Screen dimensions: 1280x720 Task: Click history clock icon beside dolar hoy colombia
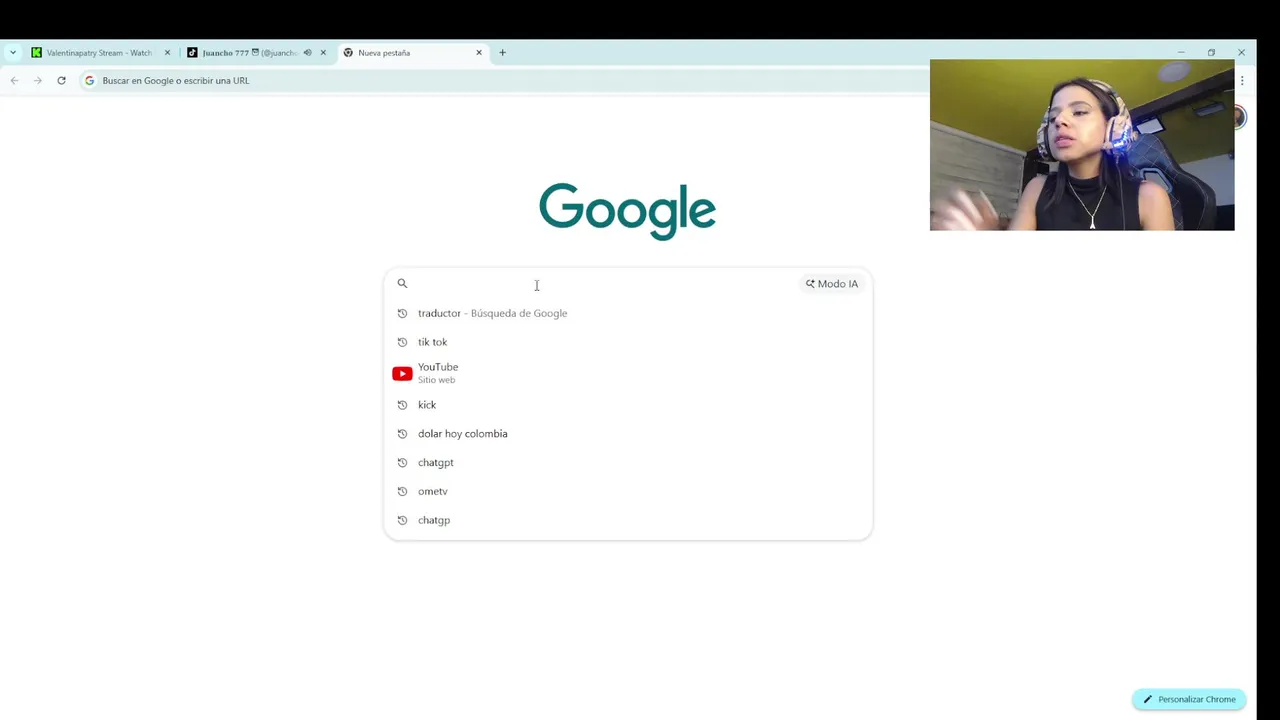[x=402, y=434]
